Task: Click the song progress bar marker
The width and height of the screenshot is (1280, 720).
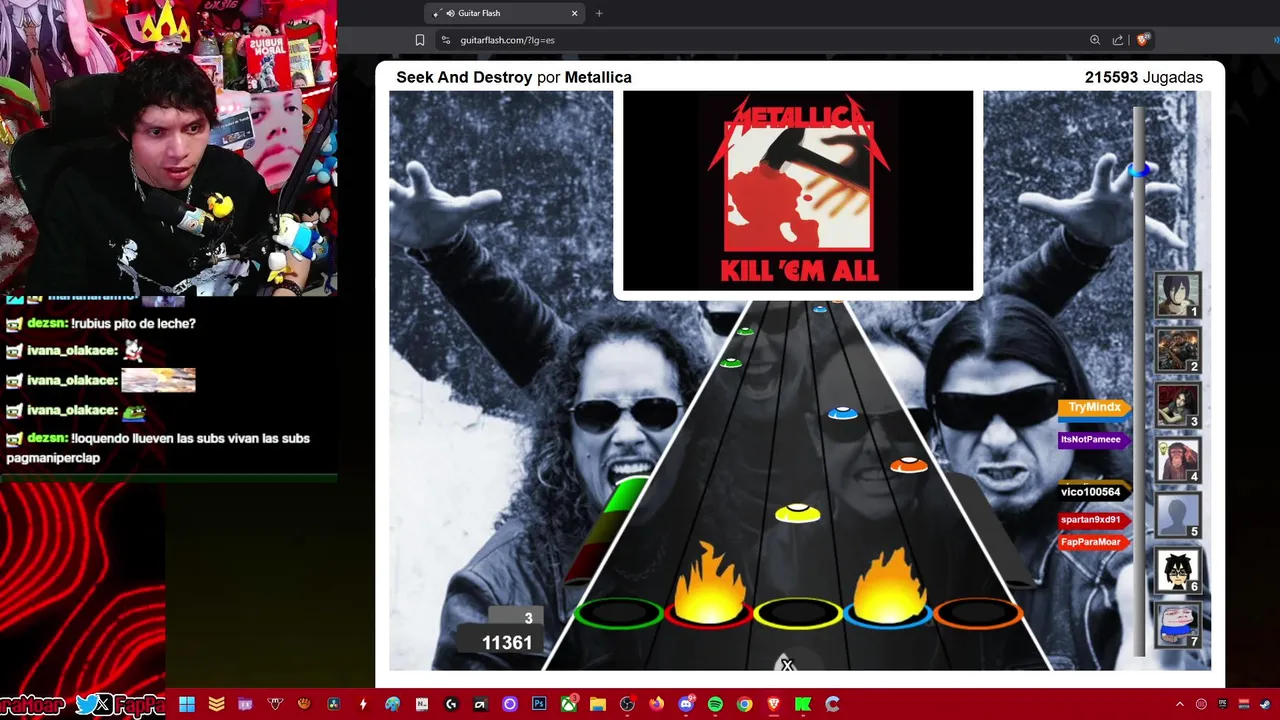Action: [x=1139, y=170]
